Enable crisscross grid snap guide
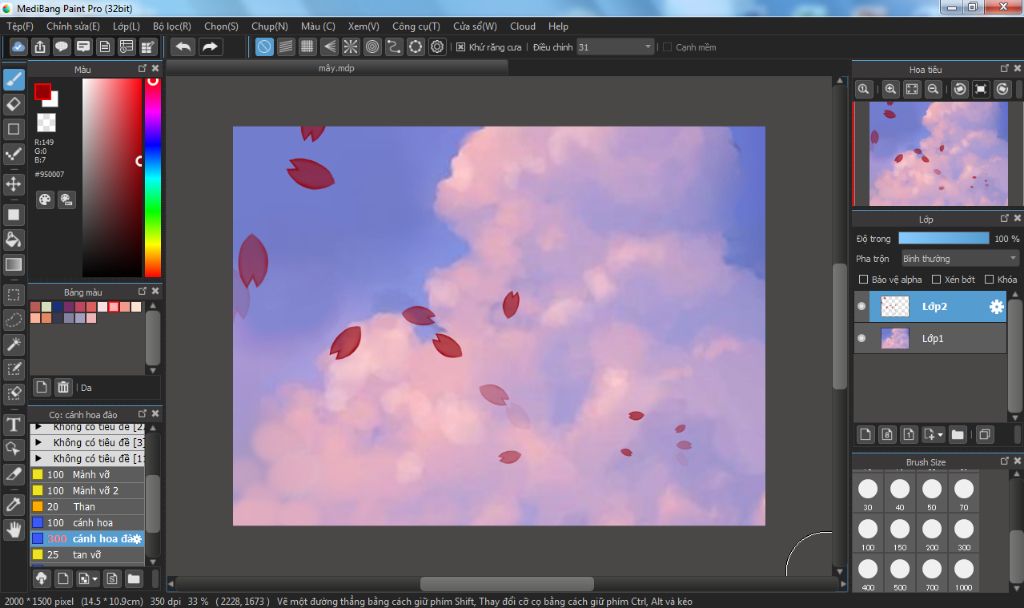Viewport: 1024px width, 608px height. point(307,47)
